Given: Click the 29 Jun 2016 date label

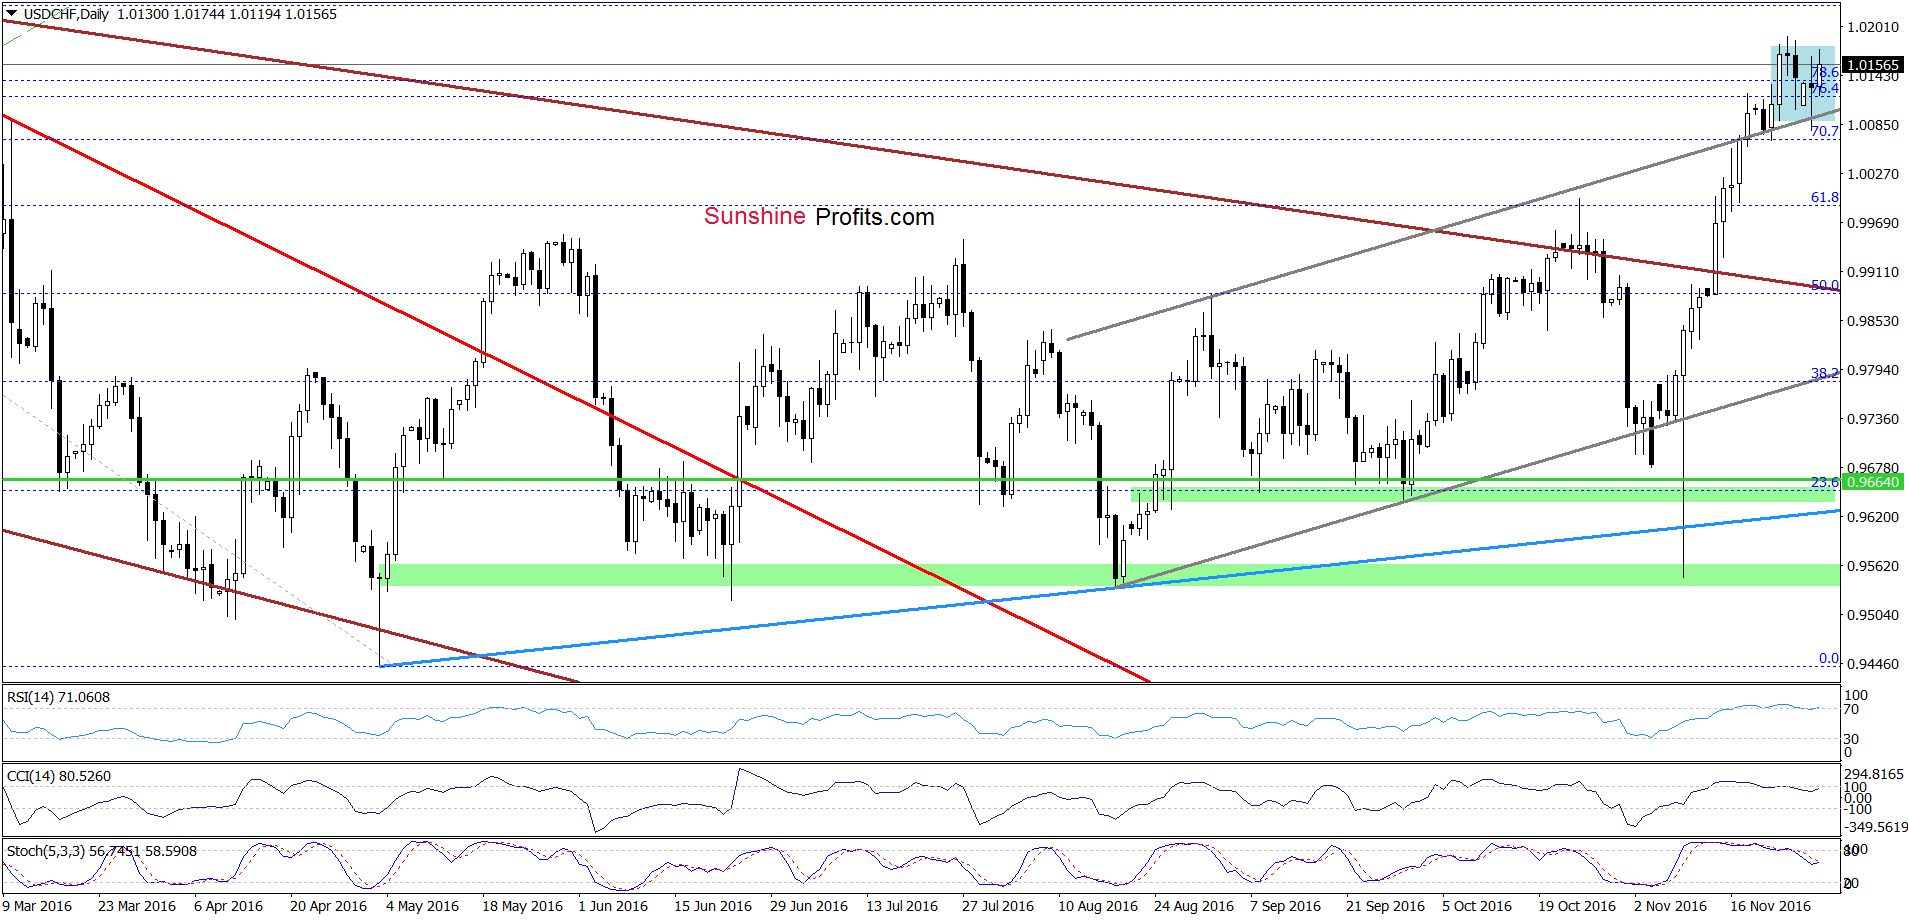Looking at the screenshot, I should (809, 906).
